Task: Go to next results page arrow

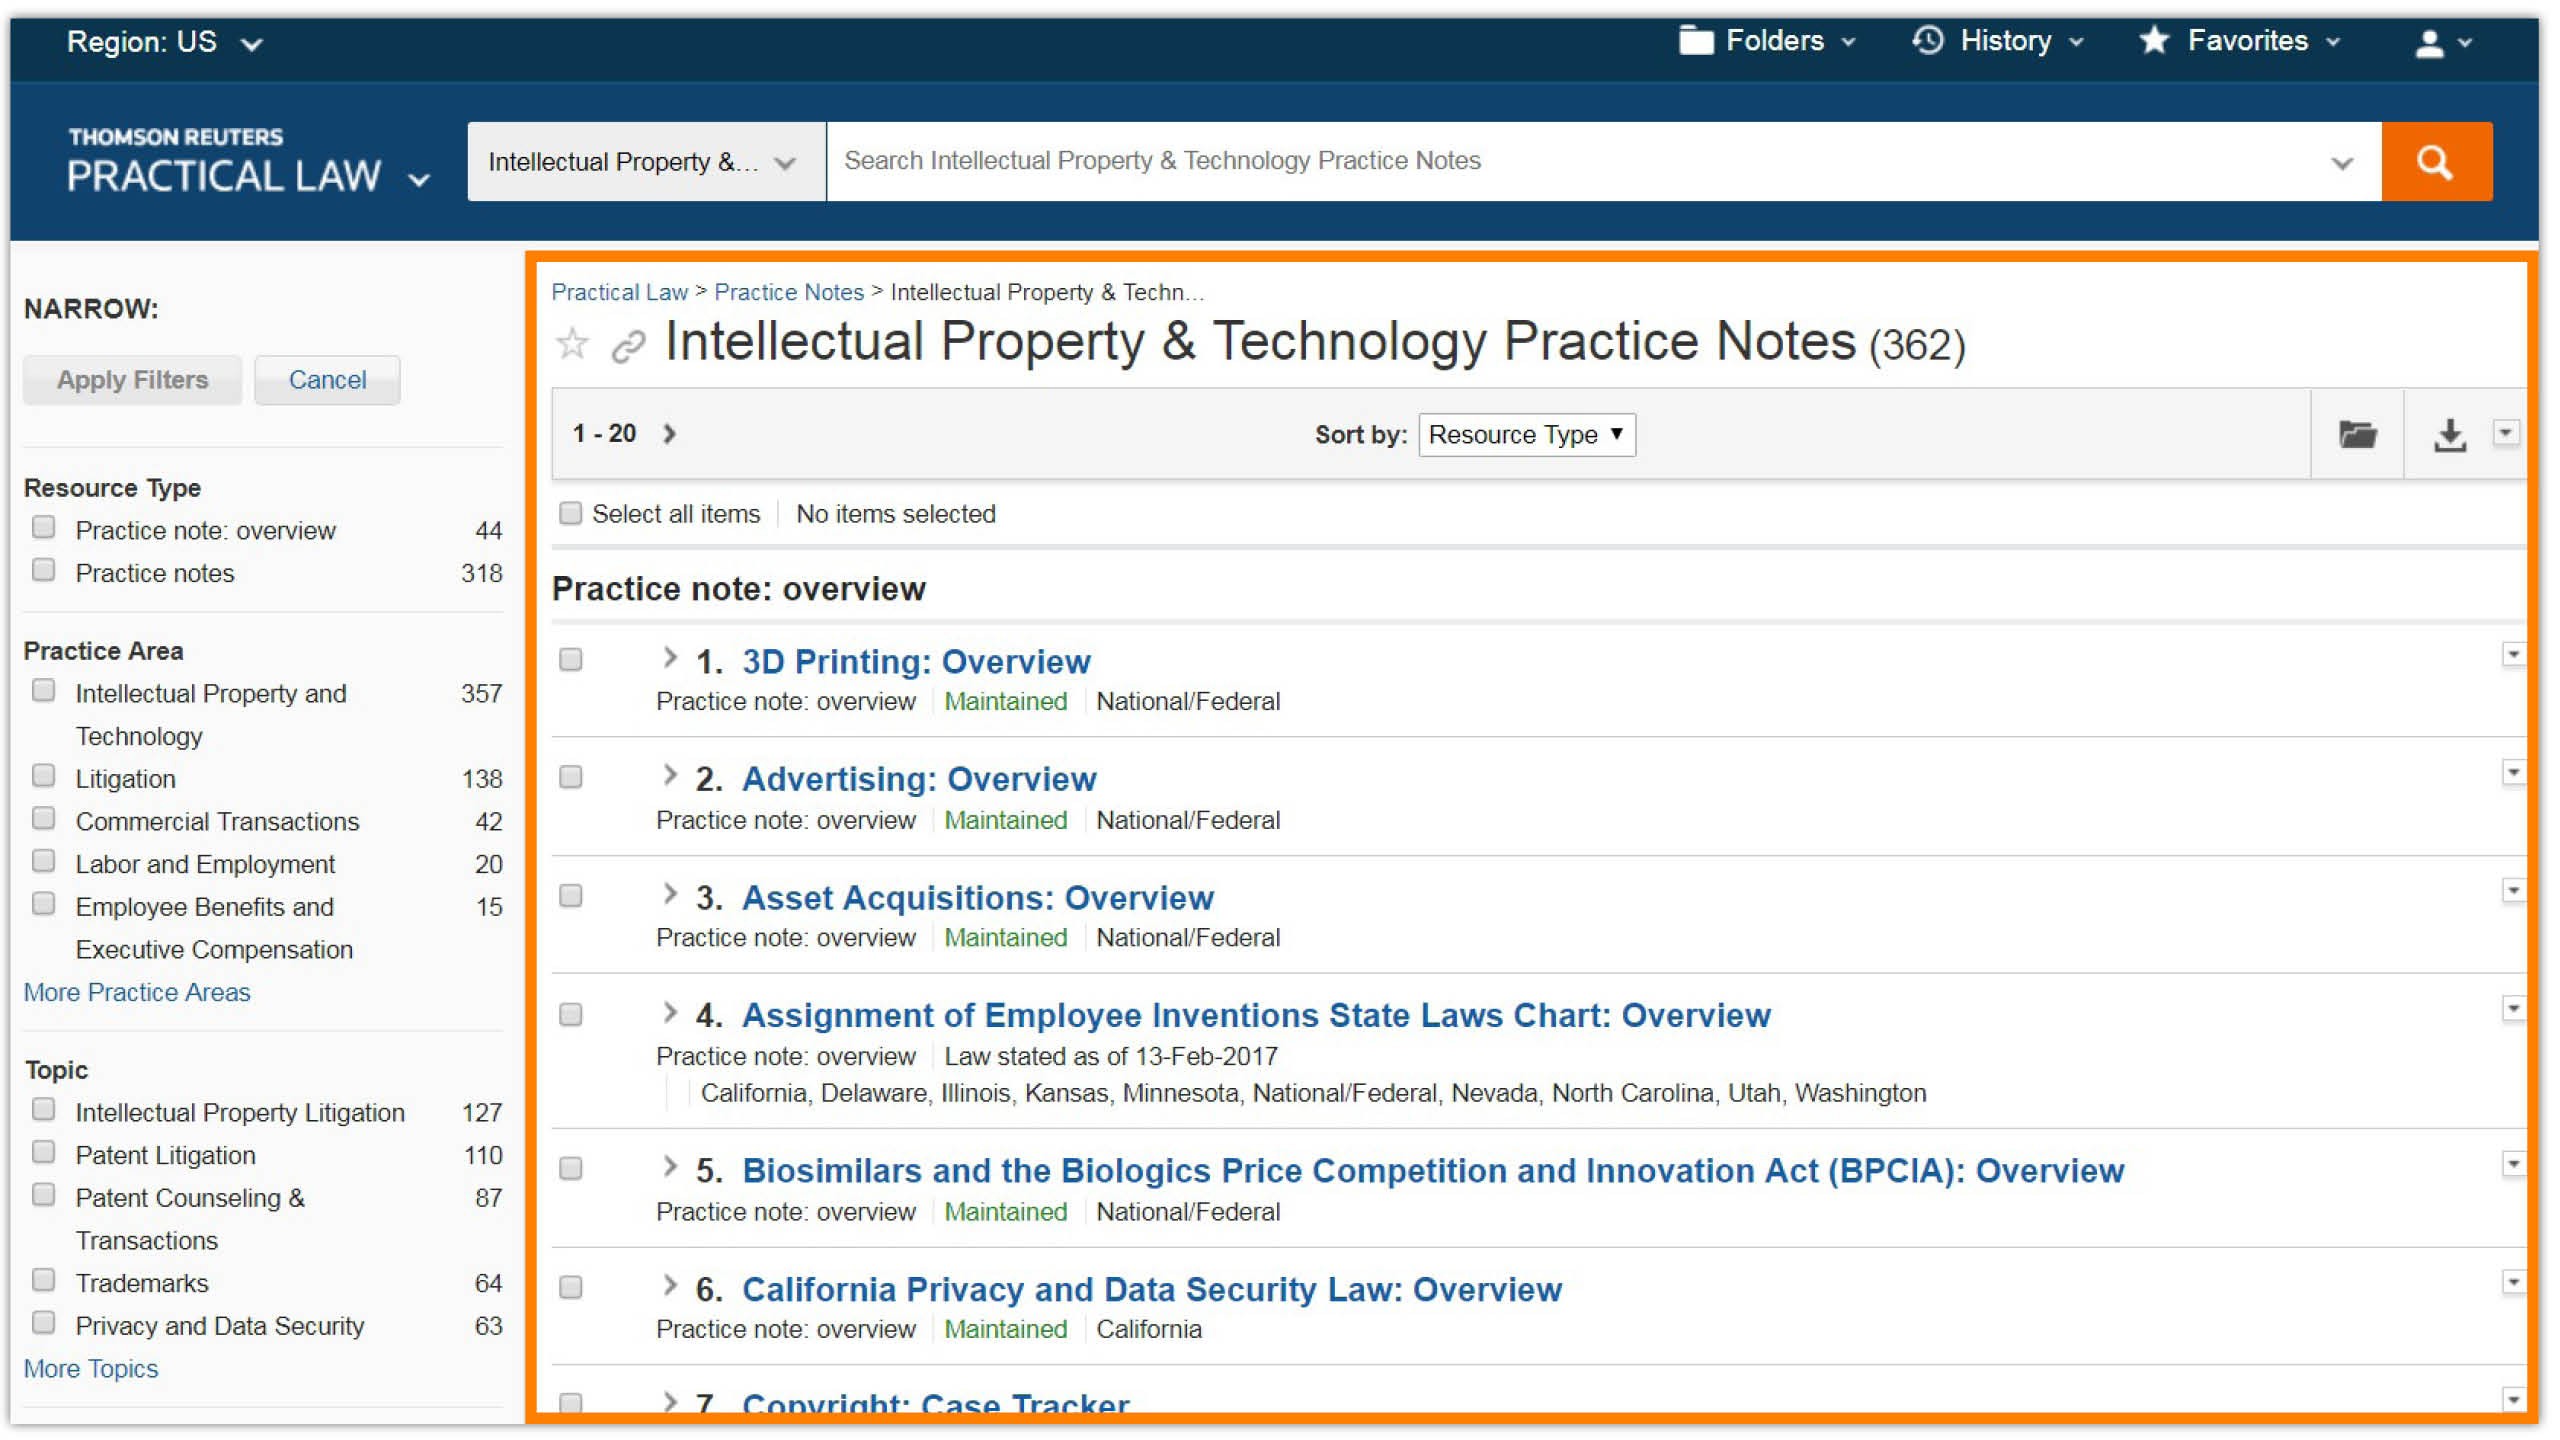Action: [x=670, y=433]
